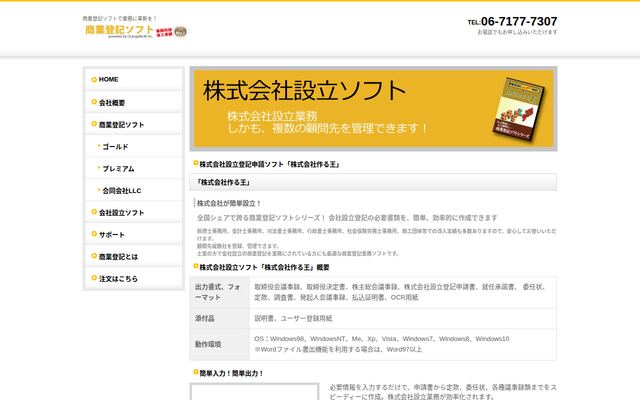The width and height of the screenshot is (640, 400).
Task: Click the software box image in banner
Action: click(519, 110)
